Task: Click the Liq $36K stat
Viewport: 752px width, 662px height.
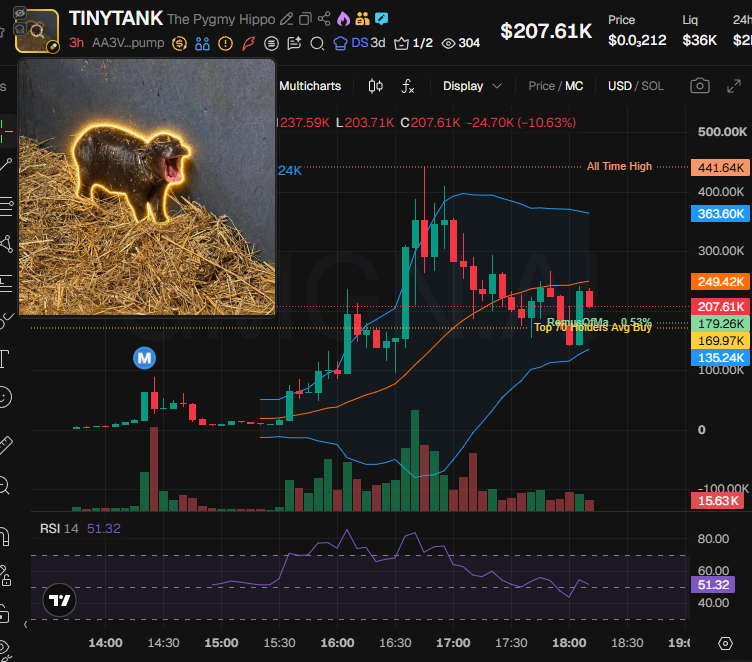Action: [699, 31]
